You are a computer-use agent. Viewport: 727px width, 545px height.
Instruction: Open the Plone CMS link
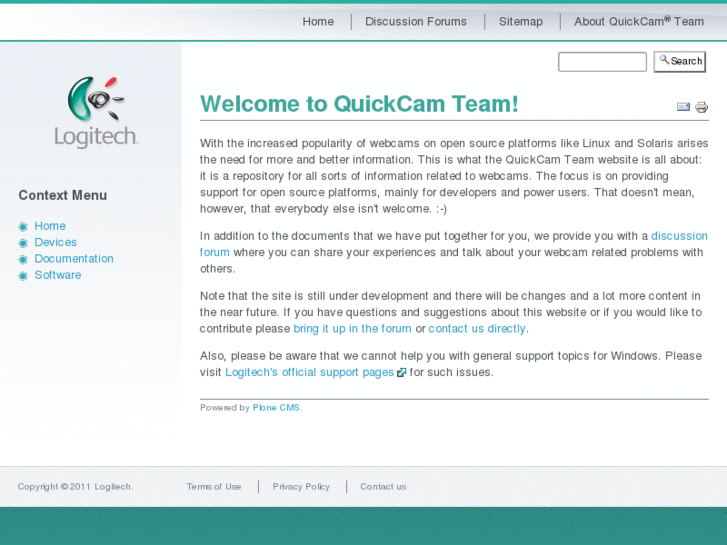coord(276,408)
